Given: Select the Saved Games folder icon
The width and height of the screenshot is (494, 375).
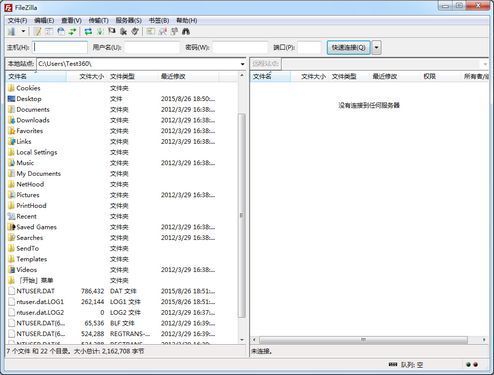Looking at the screenshot, I should (x=11, y=227).
